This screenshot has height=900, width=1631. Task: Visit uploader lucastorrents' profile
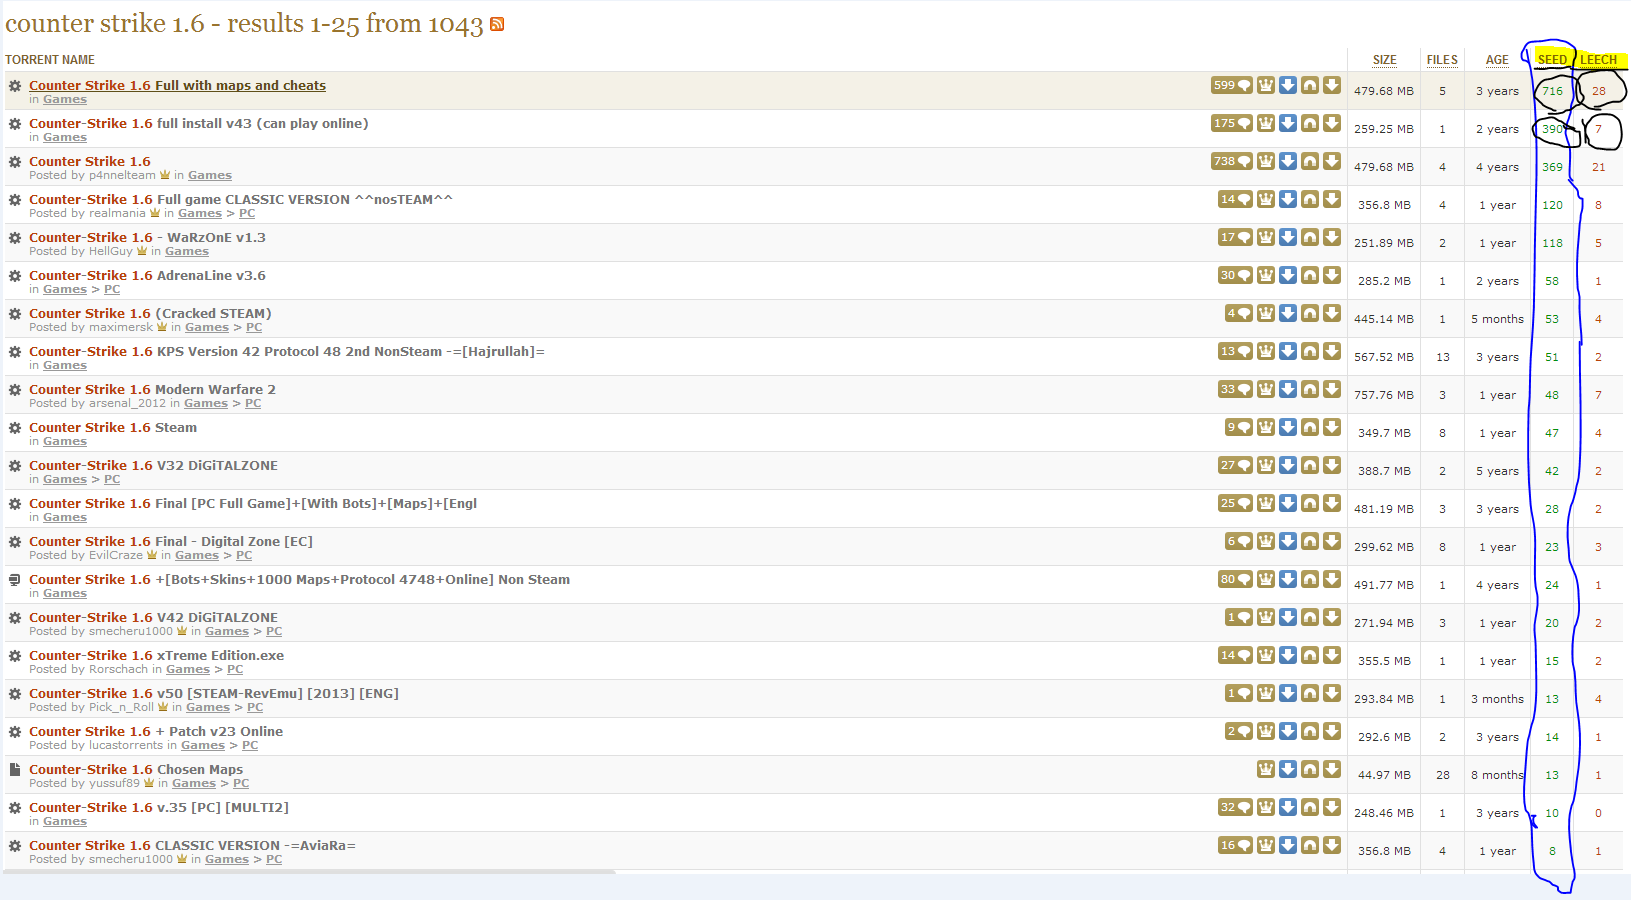126,745
